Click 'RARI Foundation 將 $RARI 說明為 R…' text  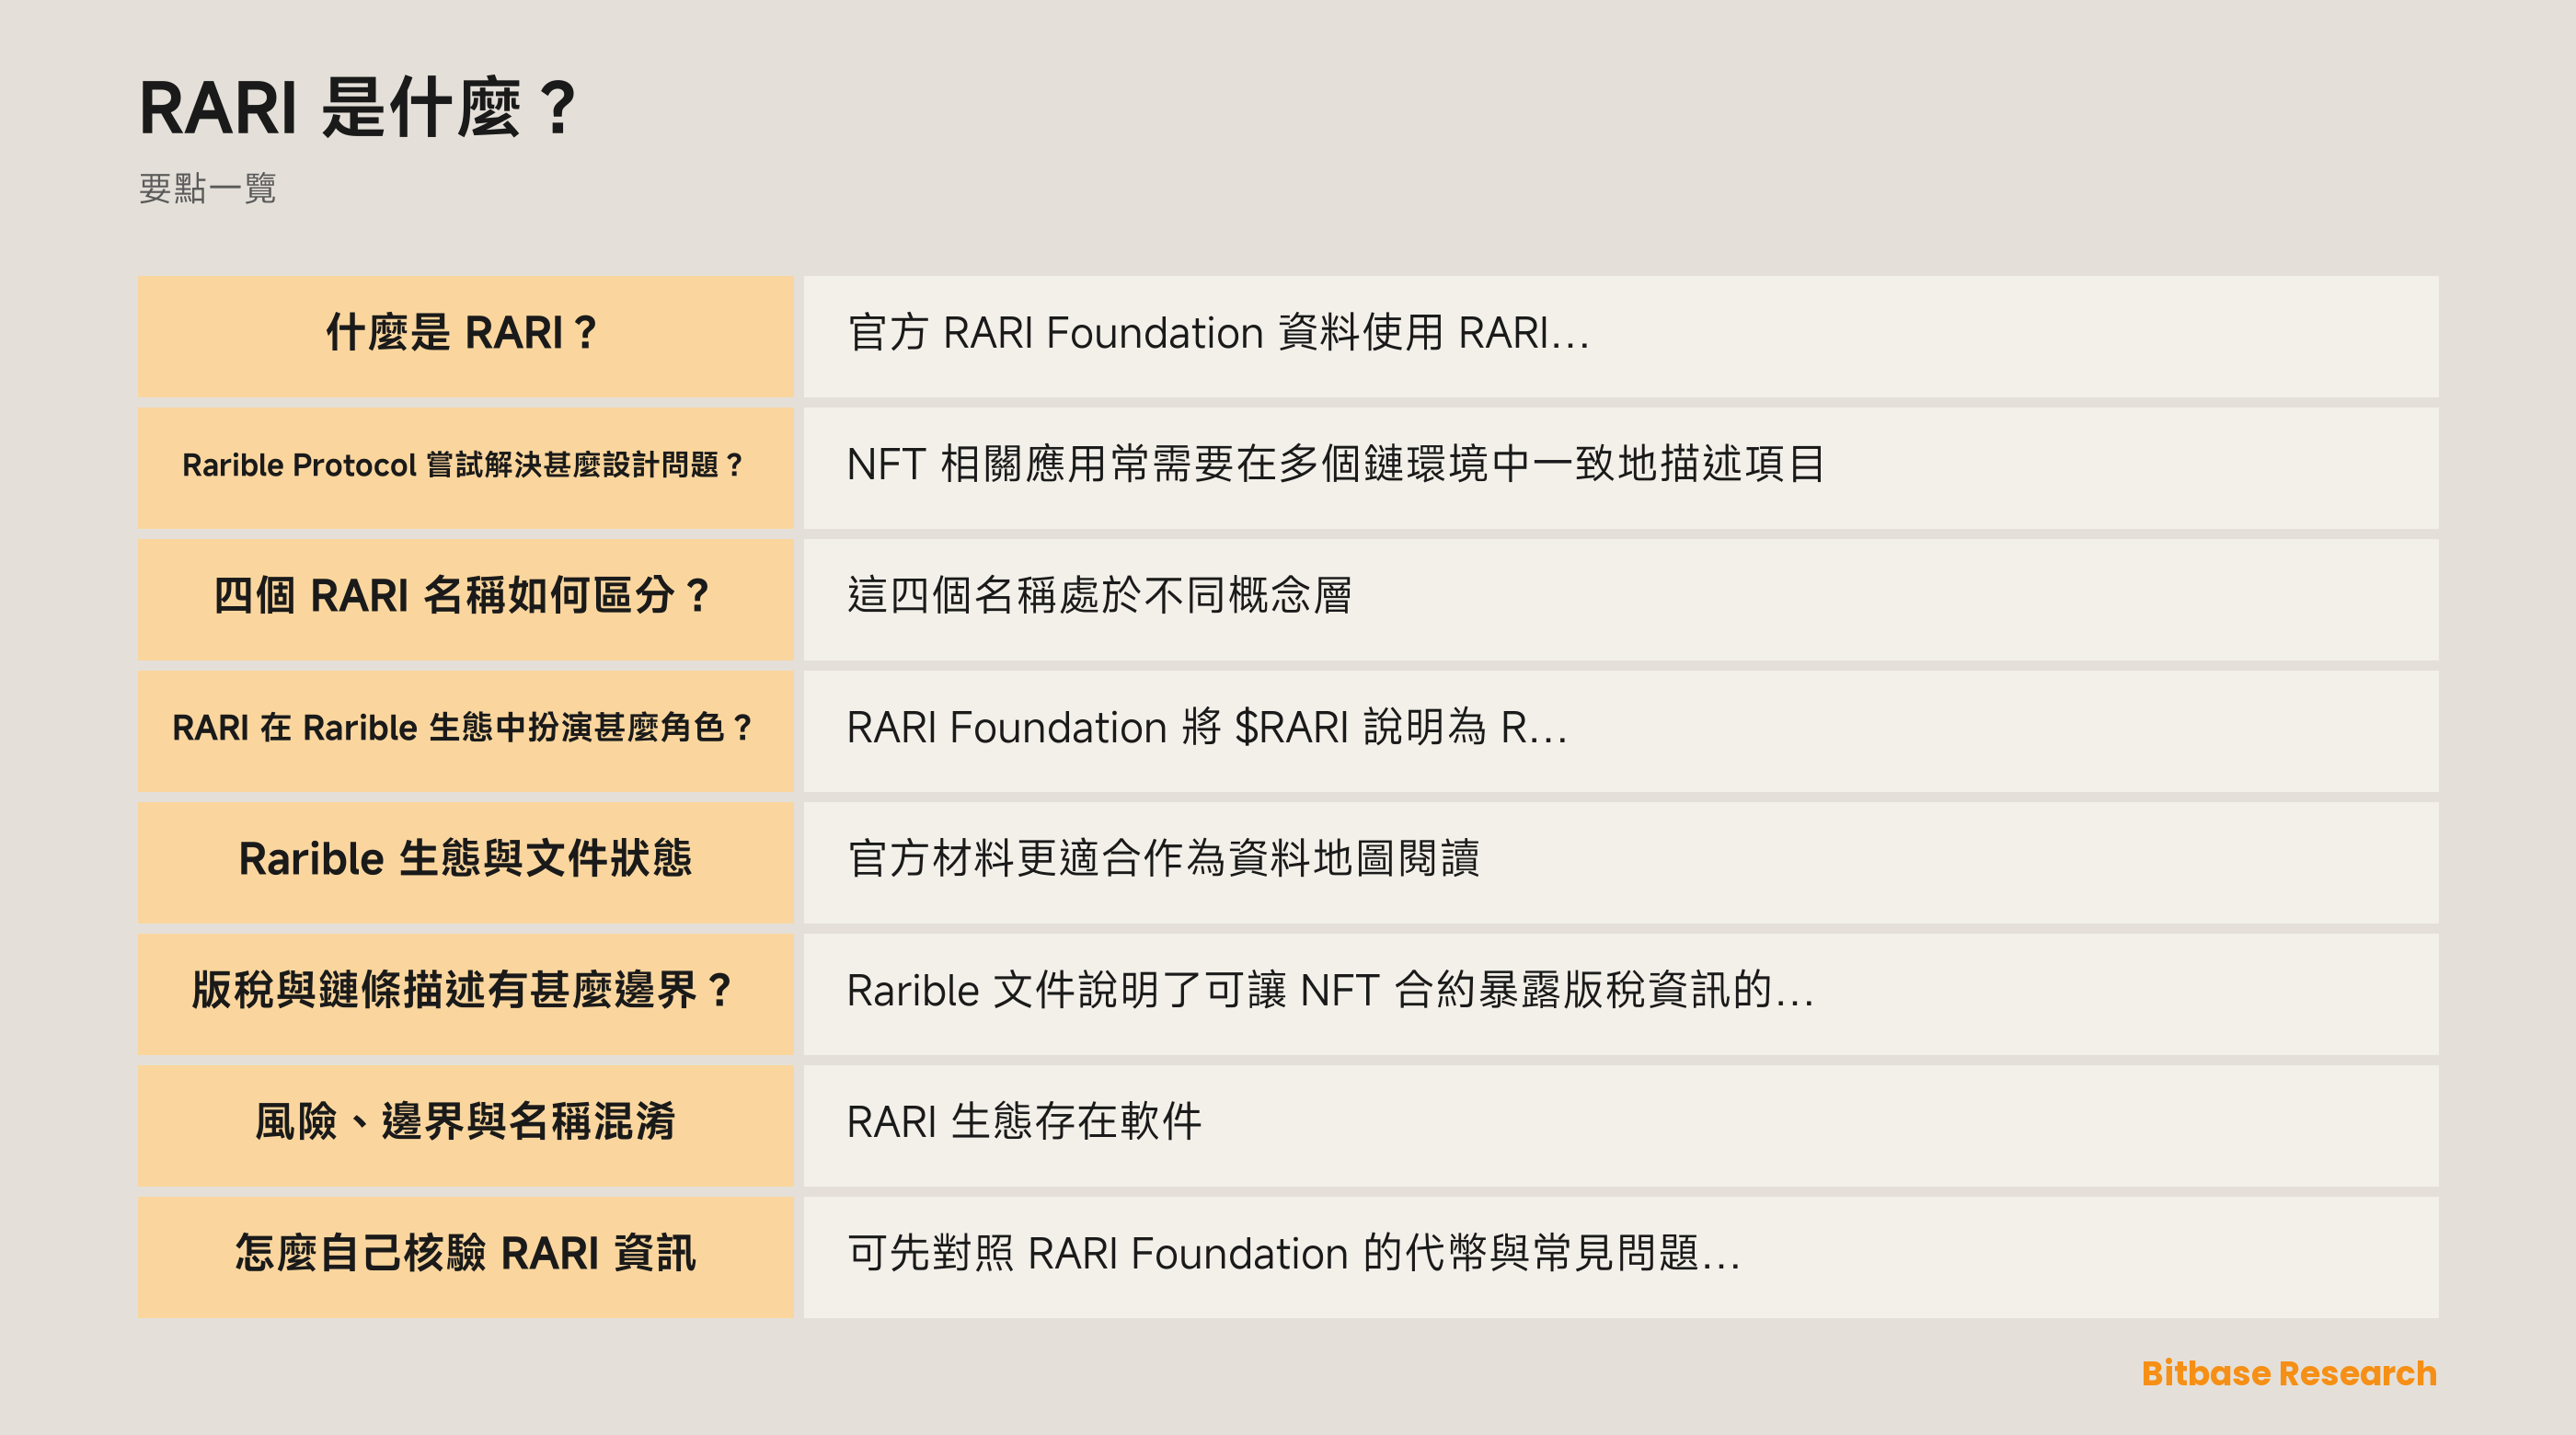tap(1207, 727)
